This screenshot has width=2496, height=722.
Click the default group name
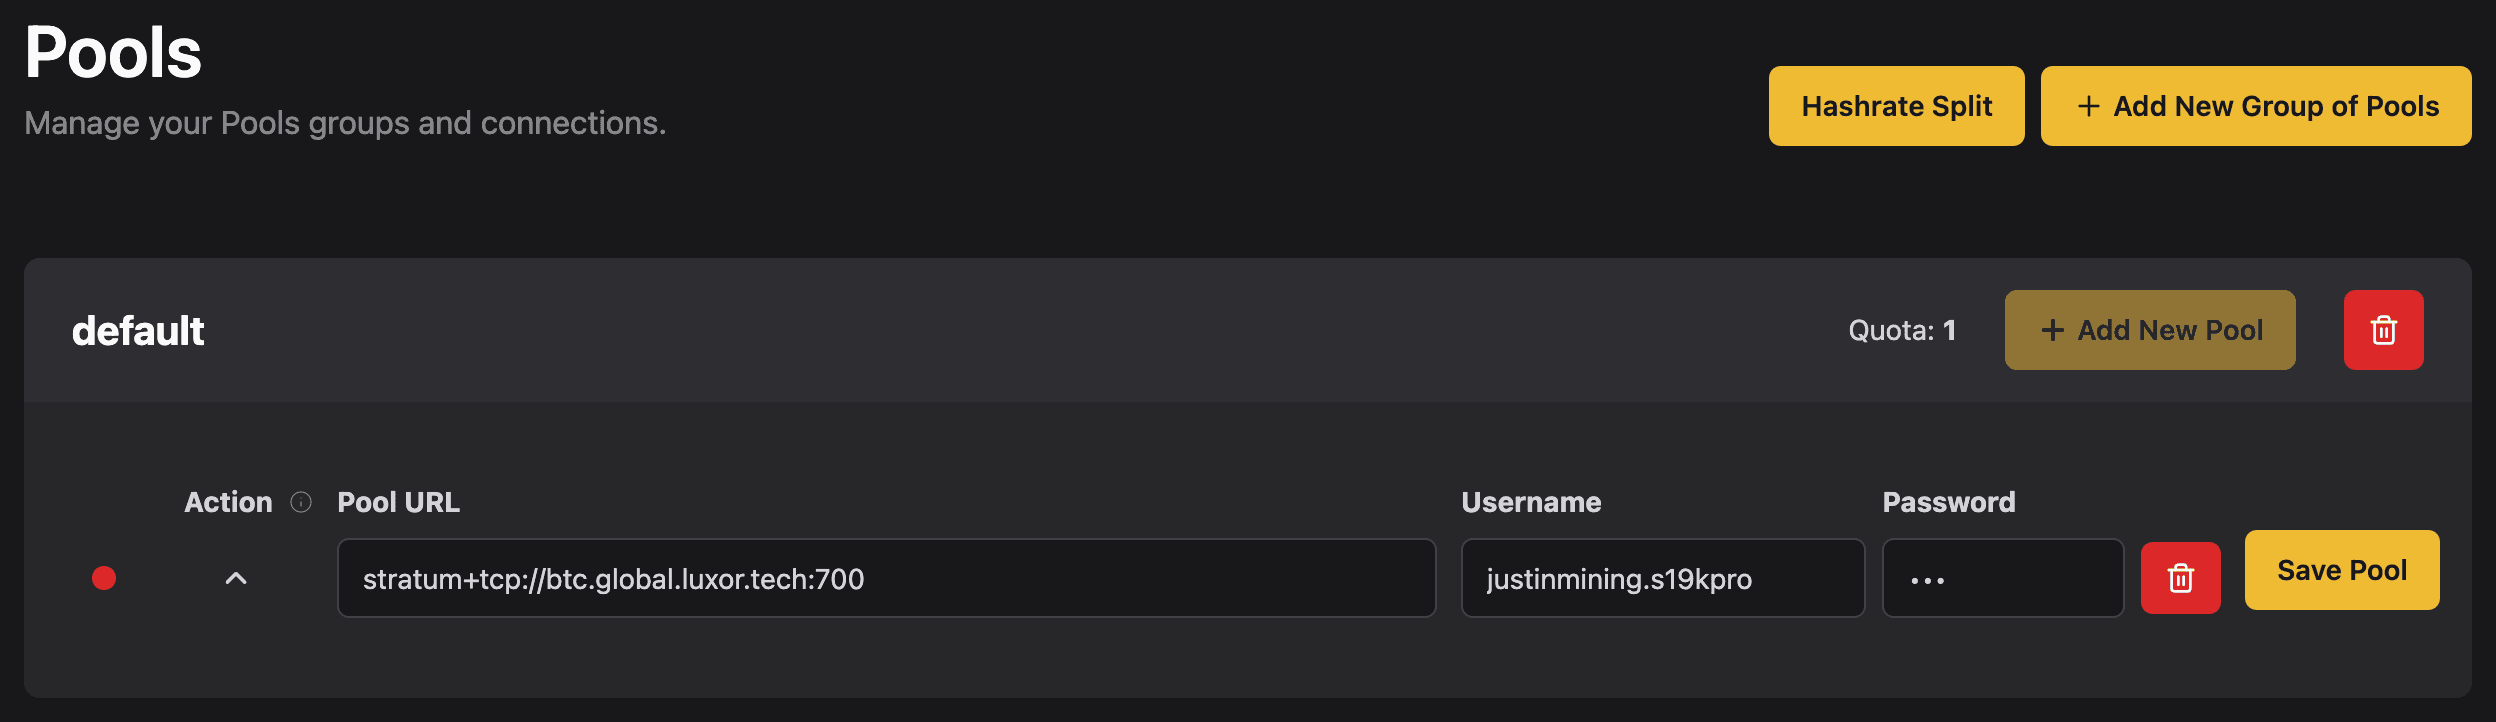tap(138, 331)
